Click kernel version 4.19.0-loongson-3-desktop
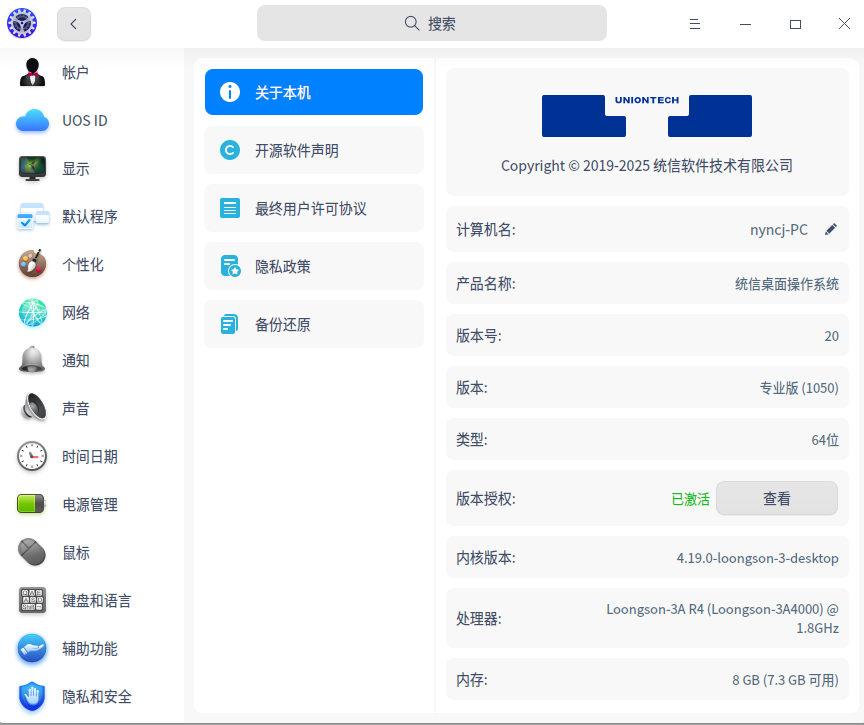864x725 pixels. point(758,558)
